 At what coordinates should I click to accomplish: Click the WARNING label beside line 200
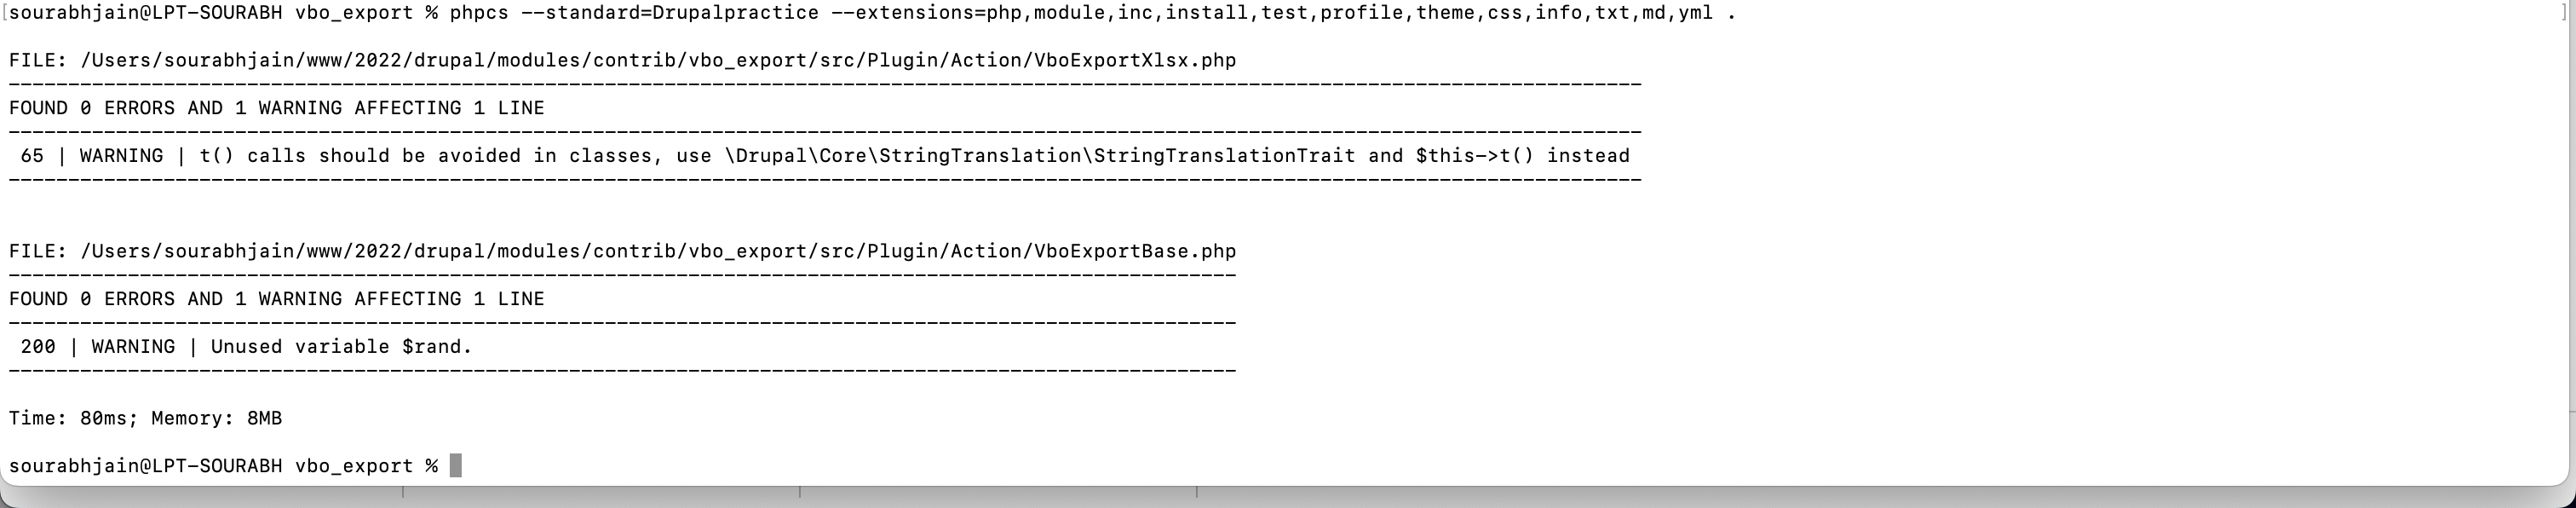click(133, 347)
